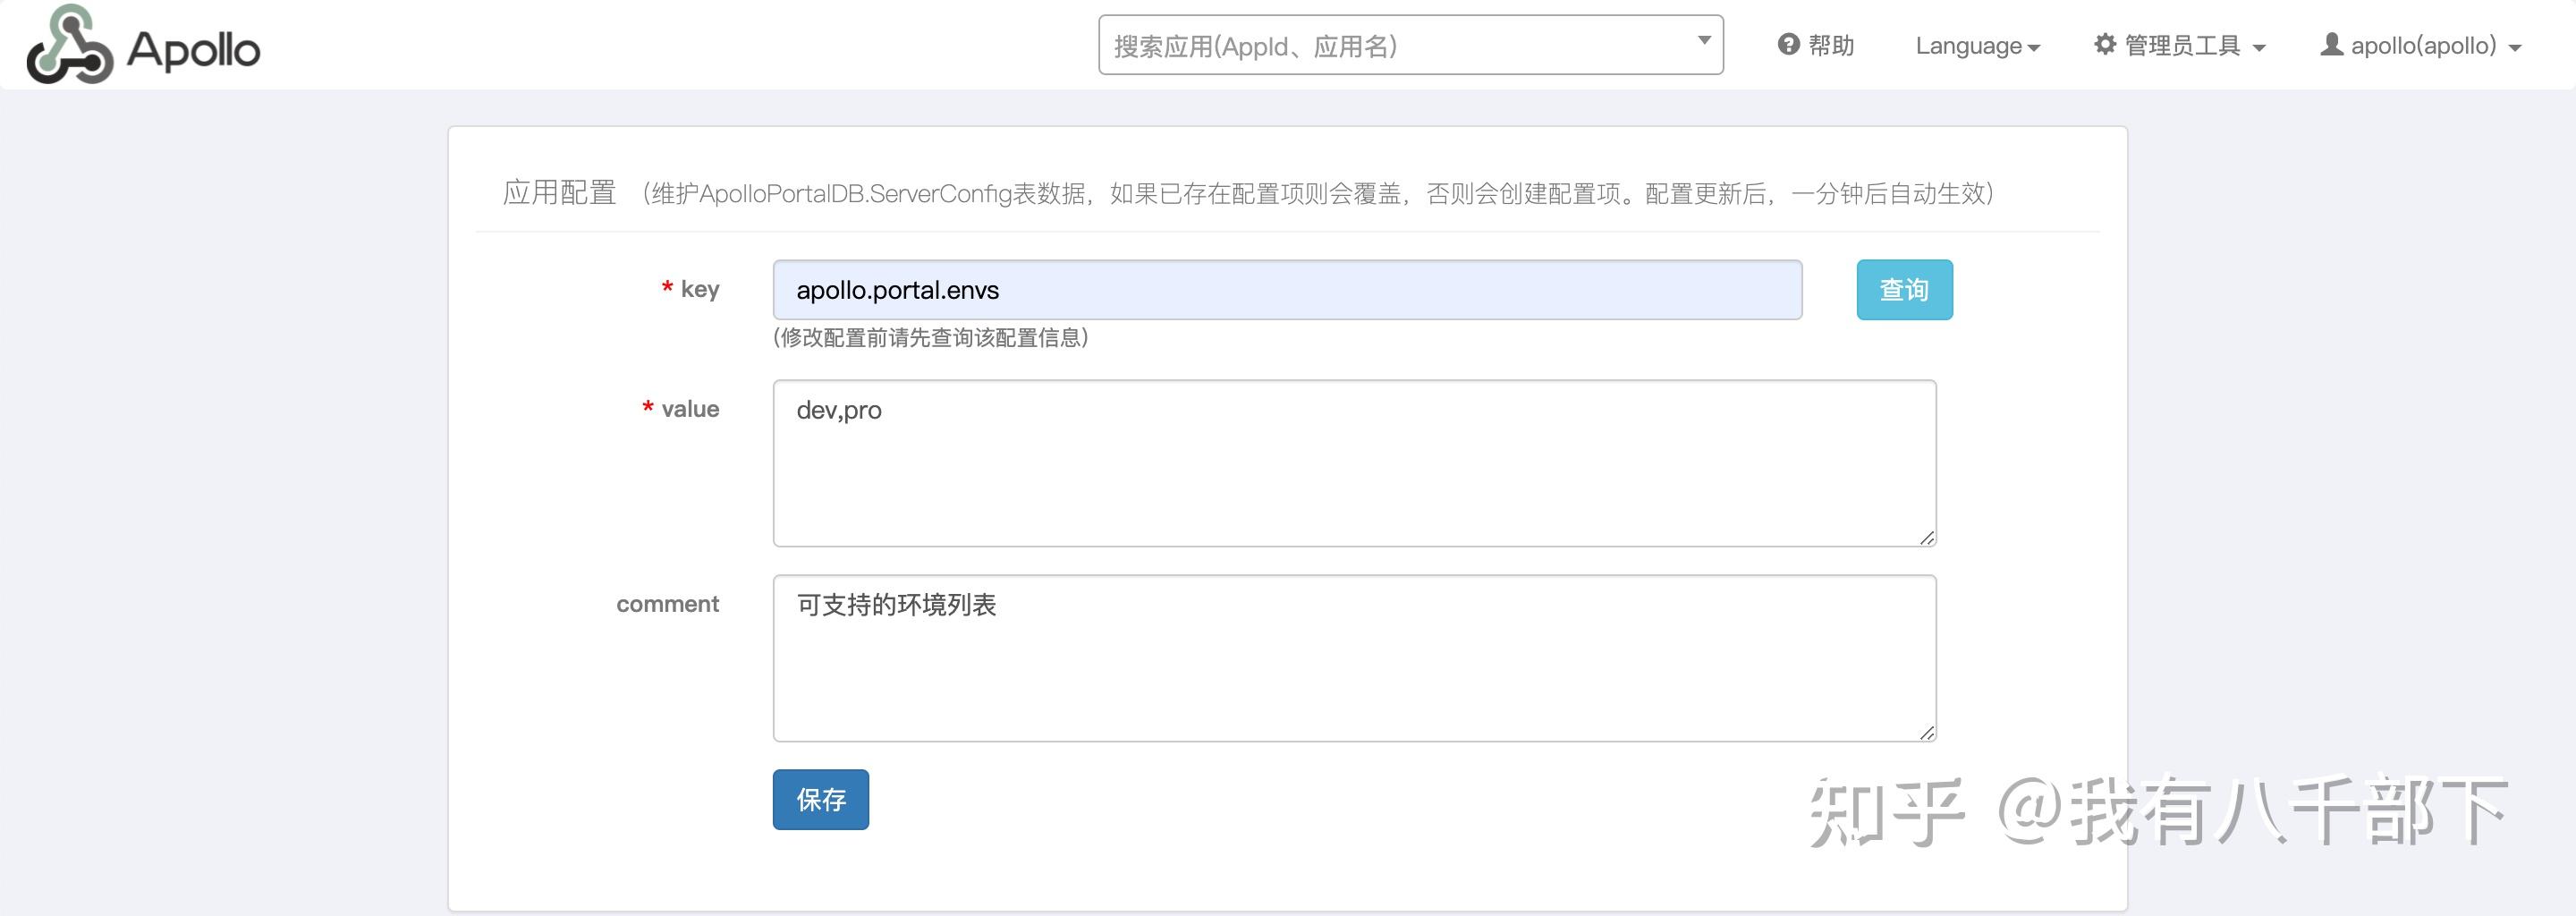Click the user silhouette icon near apollo(apollo)

tap(2334, 45)
